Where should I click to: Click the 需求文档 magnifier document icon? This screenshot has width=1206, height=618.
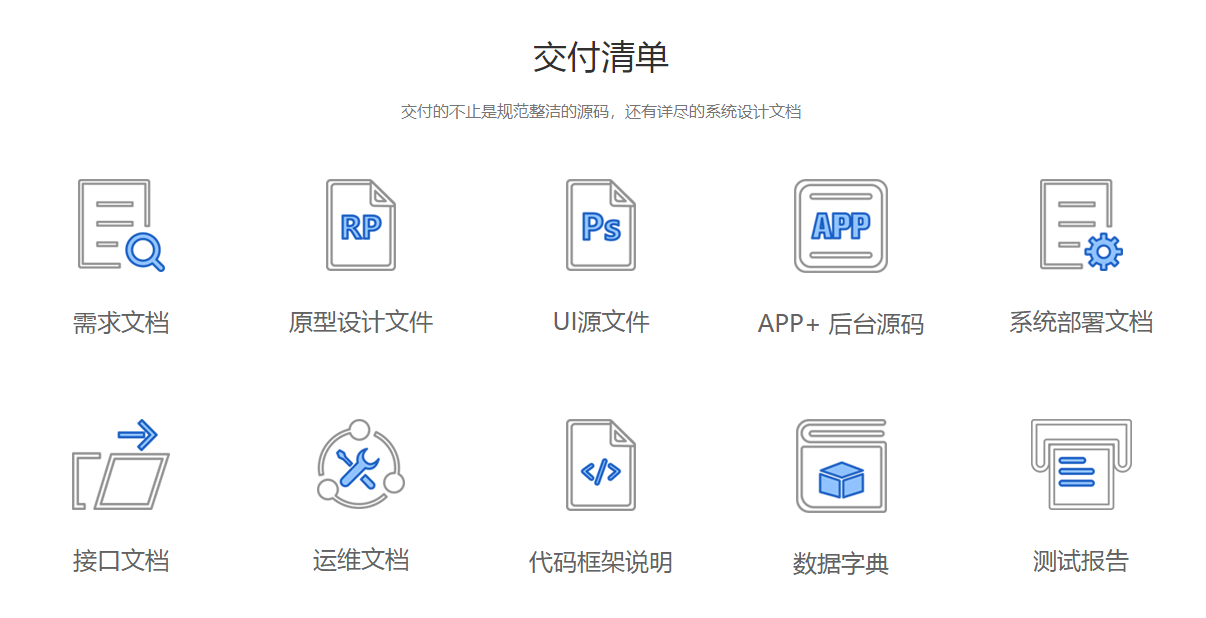point(120,225)
